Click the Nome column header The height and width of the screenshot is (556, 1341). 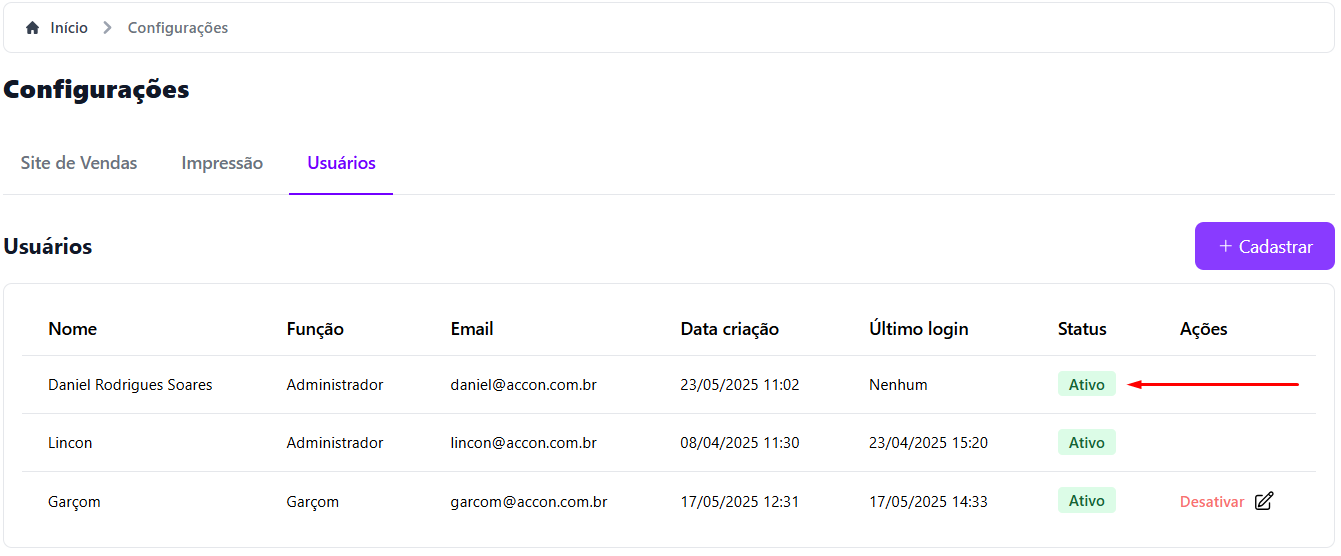(73, 329)
